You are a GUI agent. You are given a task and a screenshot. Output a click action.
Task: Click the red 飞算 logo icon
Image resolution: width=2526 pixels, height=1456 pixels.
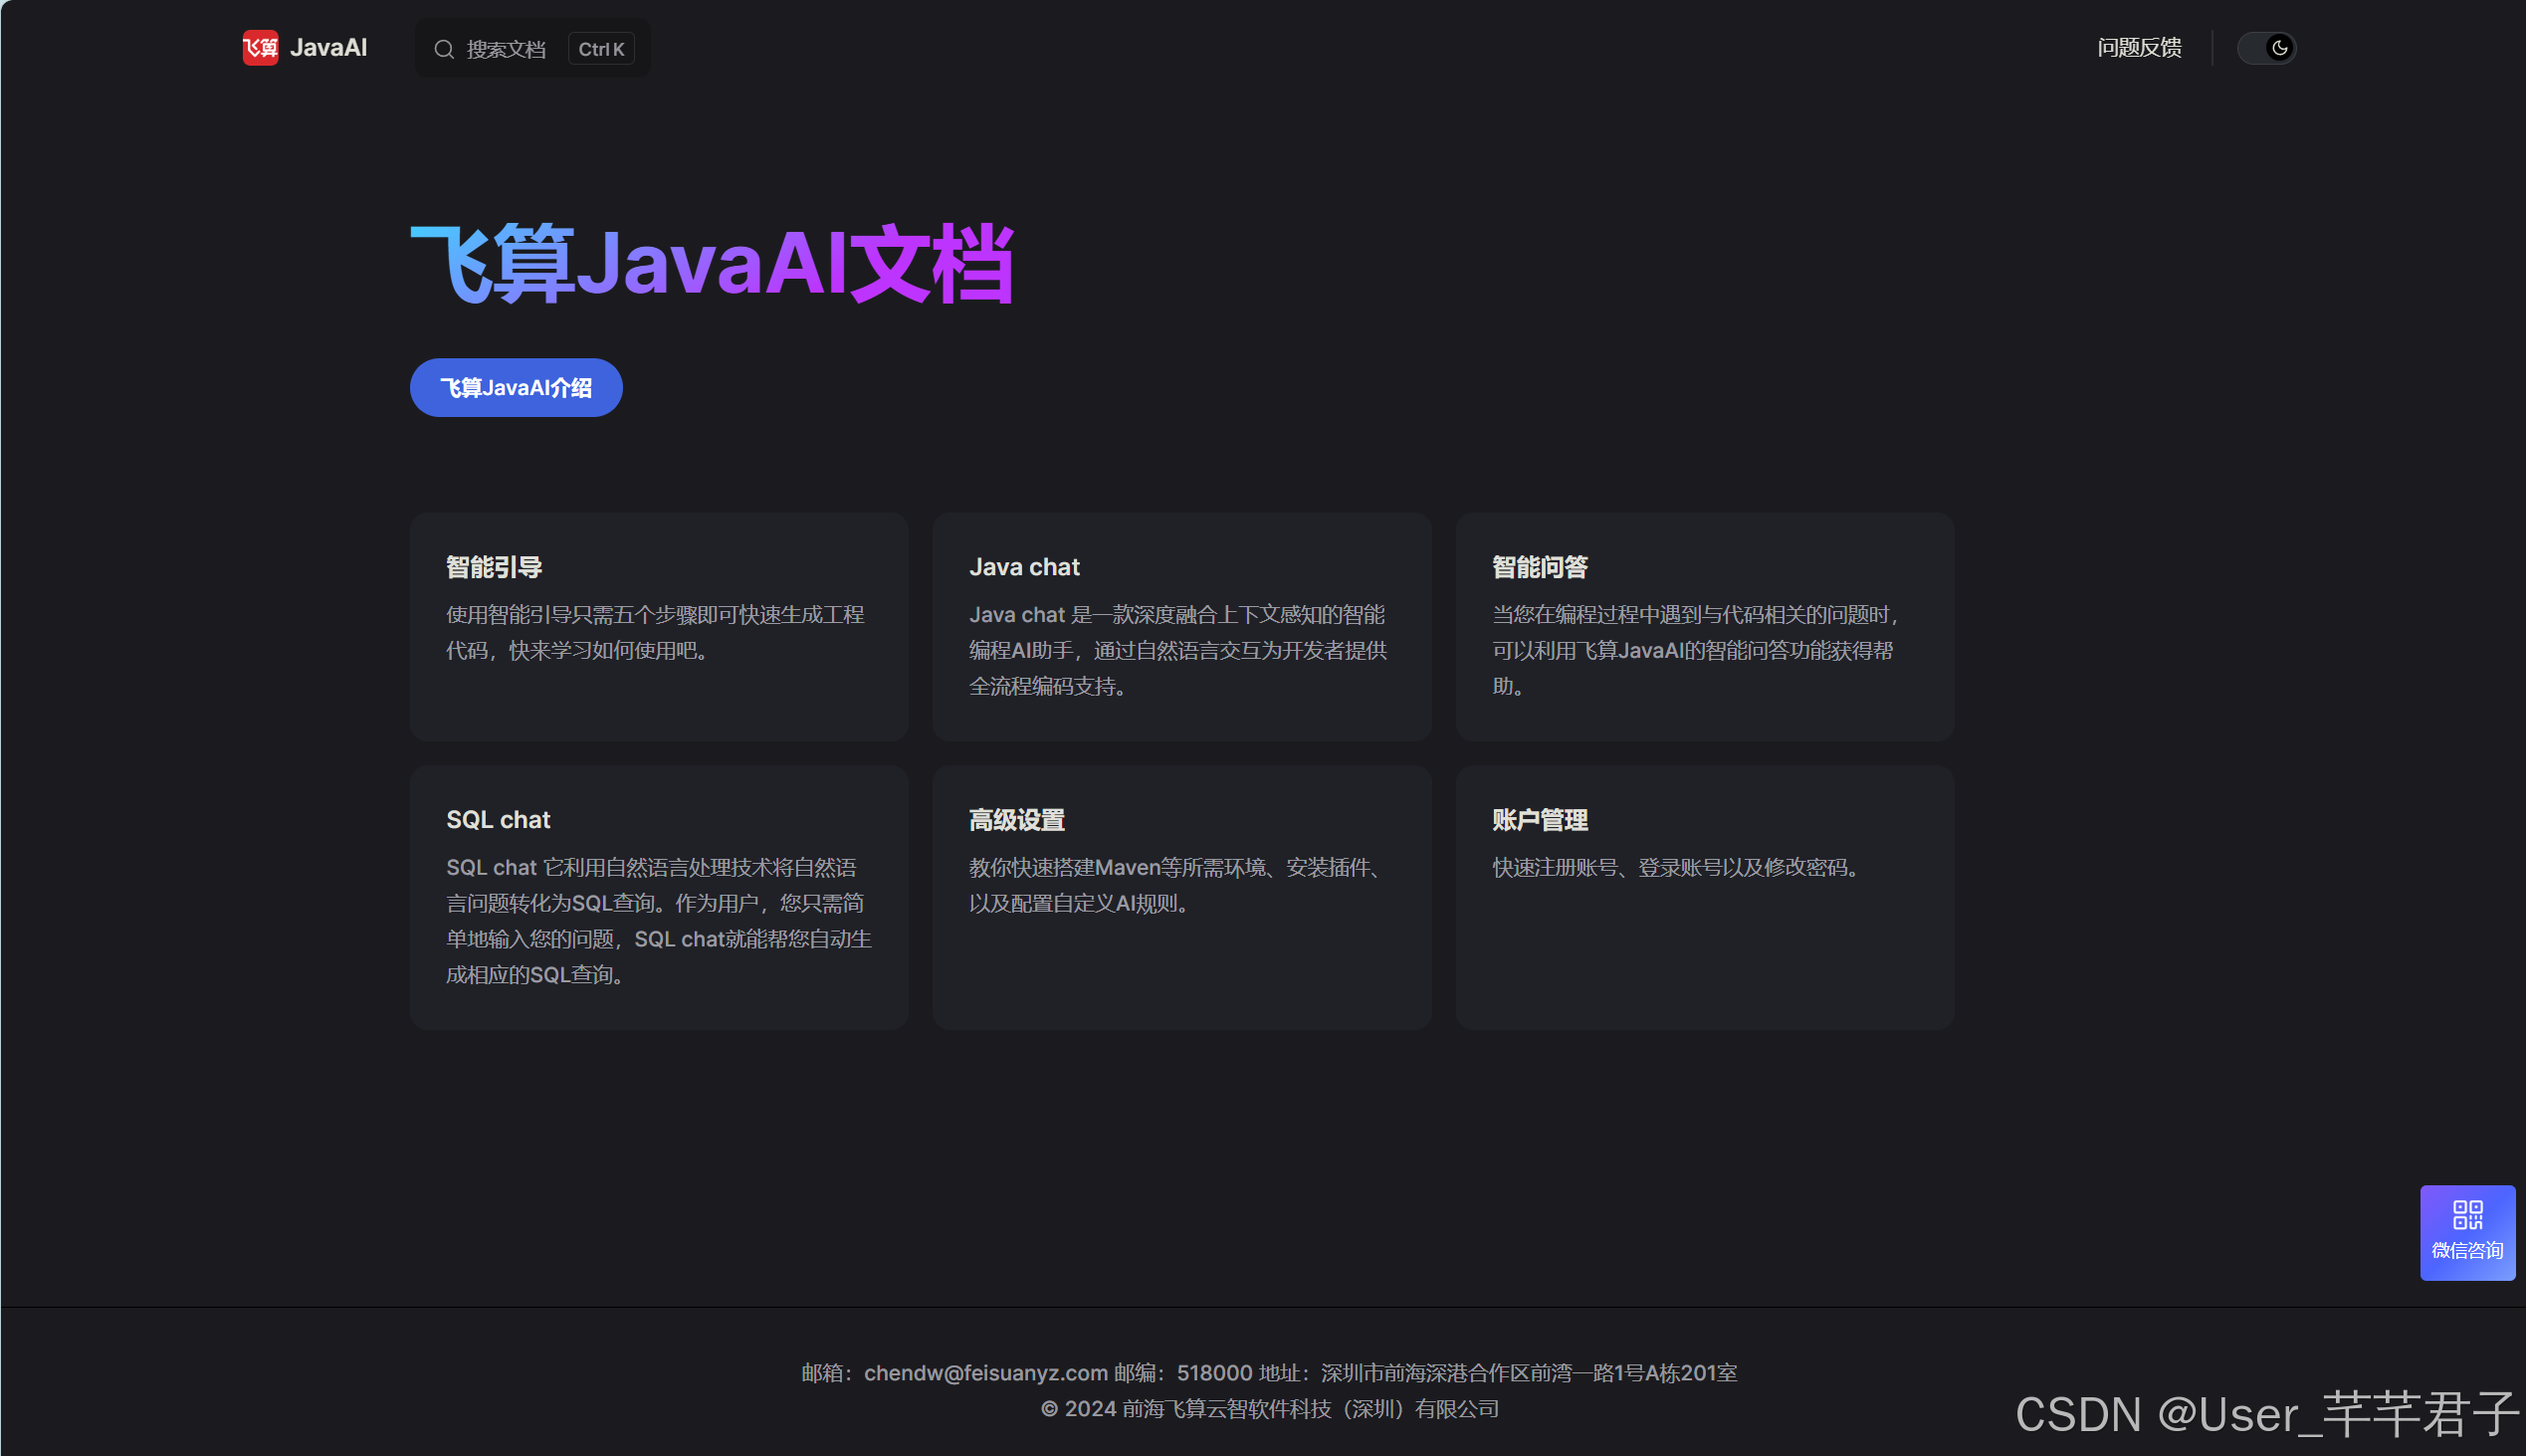[260, 48]
